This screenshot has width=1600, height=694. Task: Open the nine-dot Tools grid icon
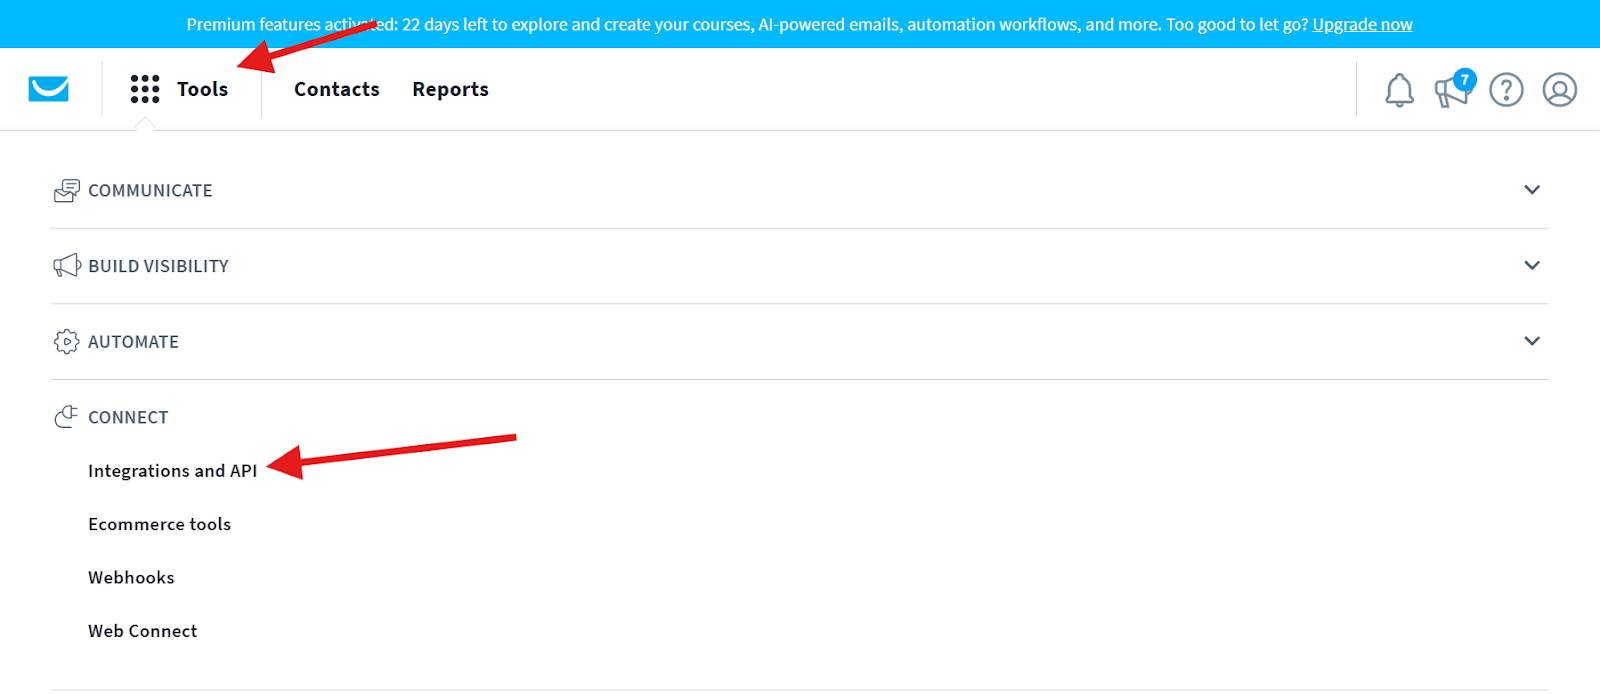tap(145, 89)
